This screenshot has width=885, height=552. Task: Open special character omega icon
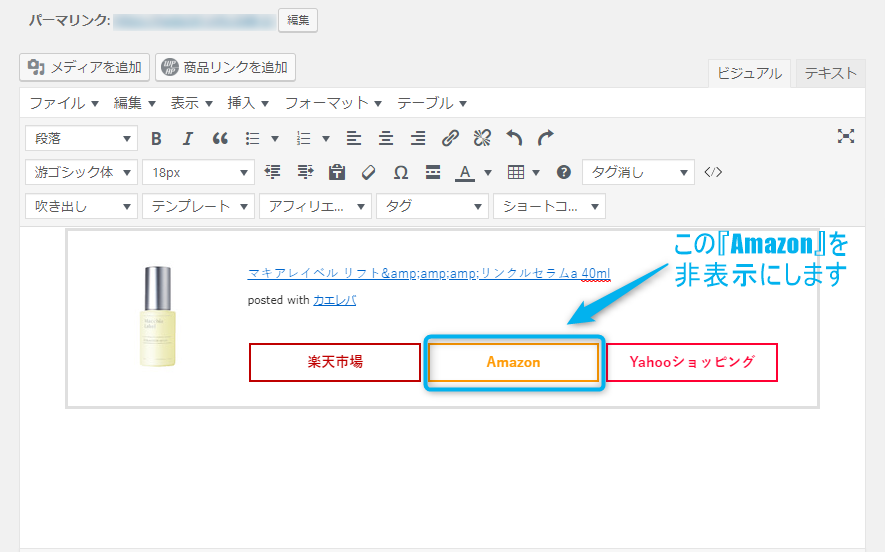(x=401, y=172)
